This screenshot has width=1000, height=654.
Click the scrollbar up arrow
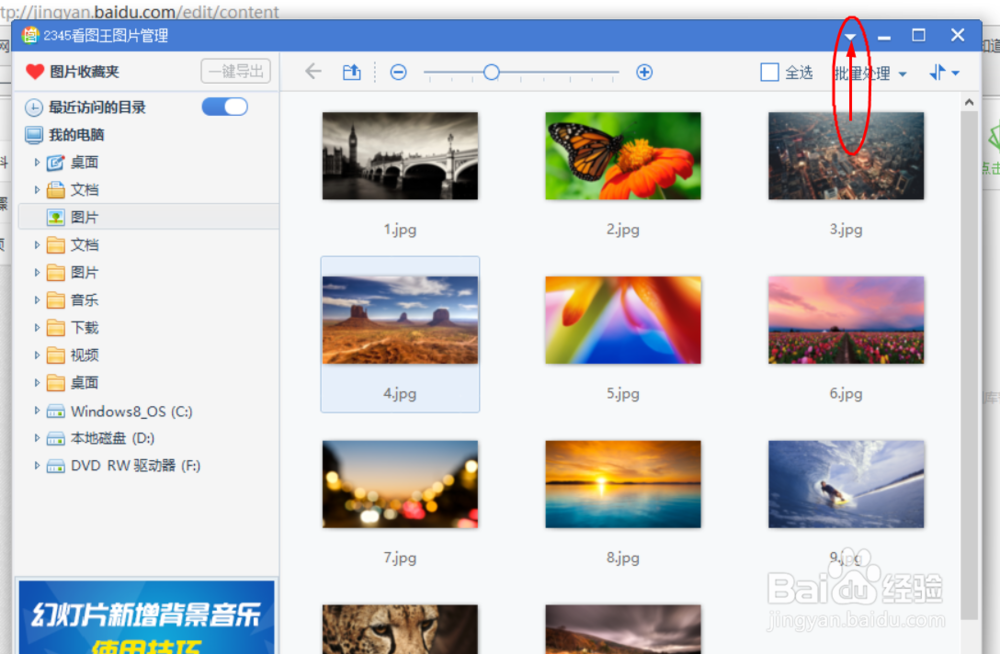[x=969, y=101]
